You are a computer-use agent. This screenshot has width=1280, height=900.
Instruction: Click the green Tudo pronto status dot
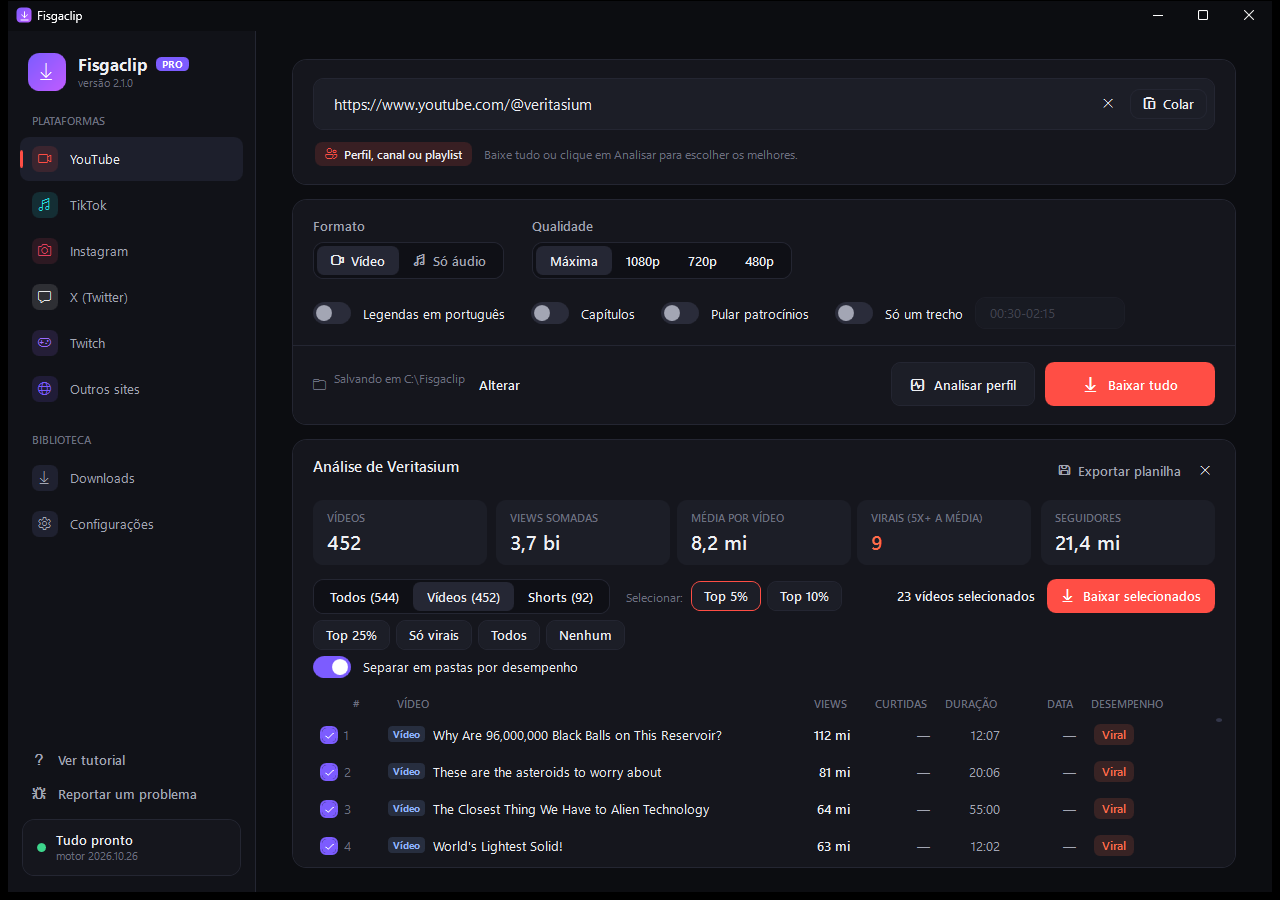pyautogui.click(x=42, y=847)
